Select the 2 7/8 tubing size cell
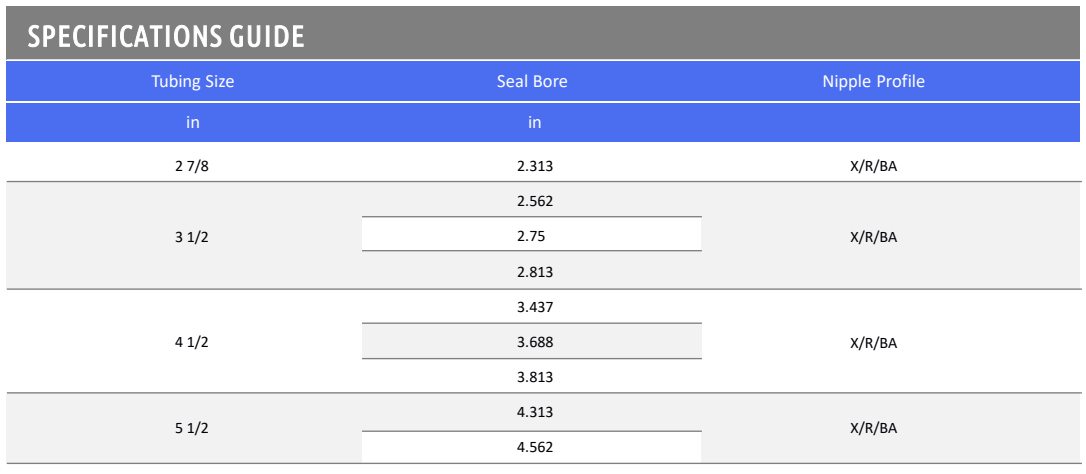The width and height of the screenshot is (1086, 474). pyautogui.click(x=192, y=166)
